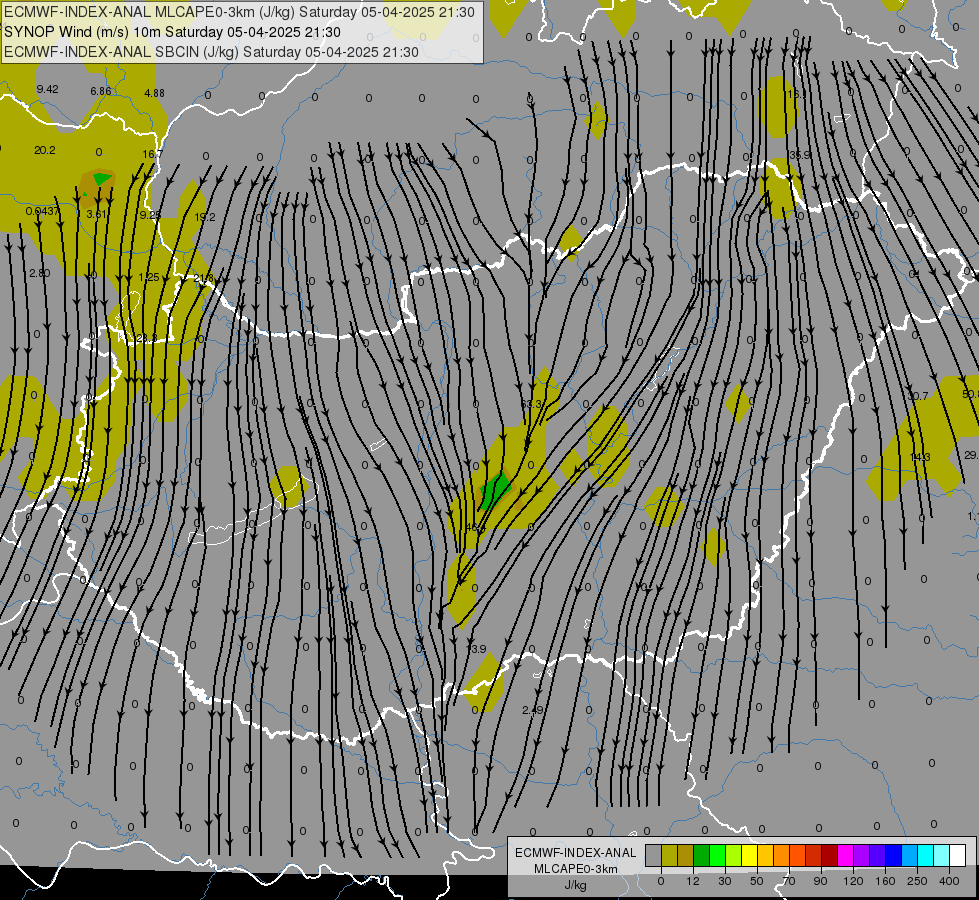This screenshot has width=979, height=900.
Task: Click the MLCAPE0-3km title line at top
Action: point(239,12)
